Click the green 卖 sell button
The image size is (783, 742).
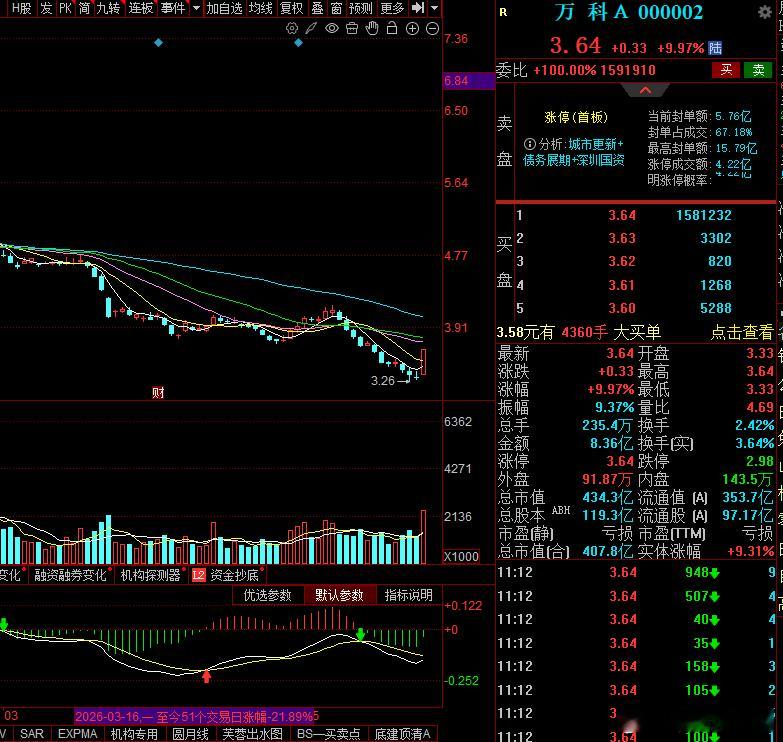point(758,70)
